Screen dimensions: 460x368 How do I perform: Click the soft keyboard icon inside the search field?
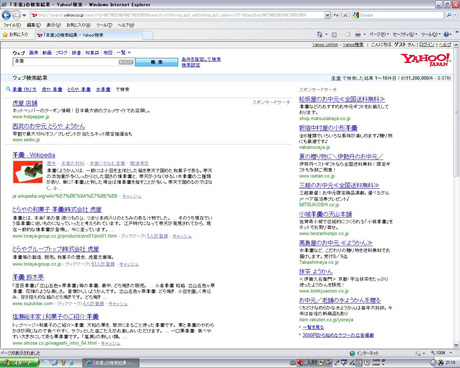[x=126, y=62]
